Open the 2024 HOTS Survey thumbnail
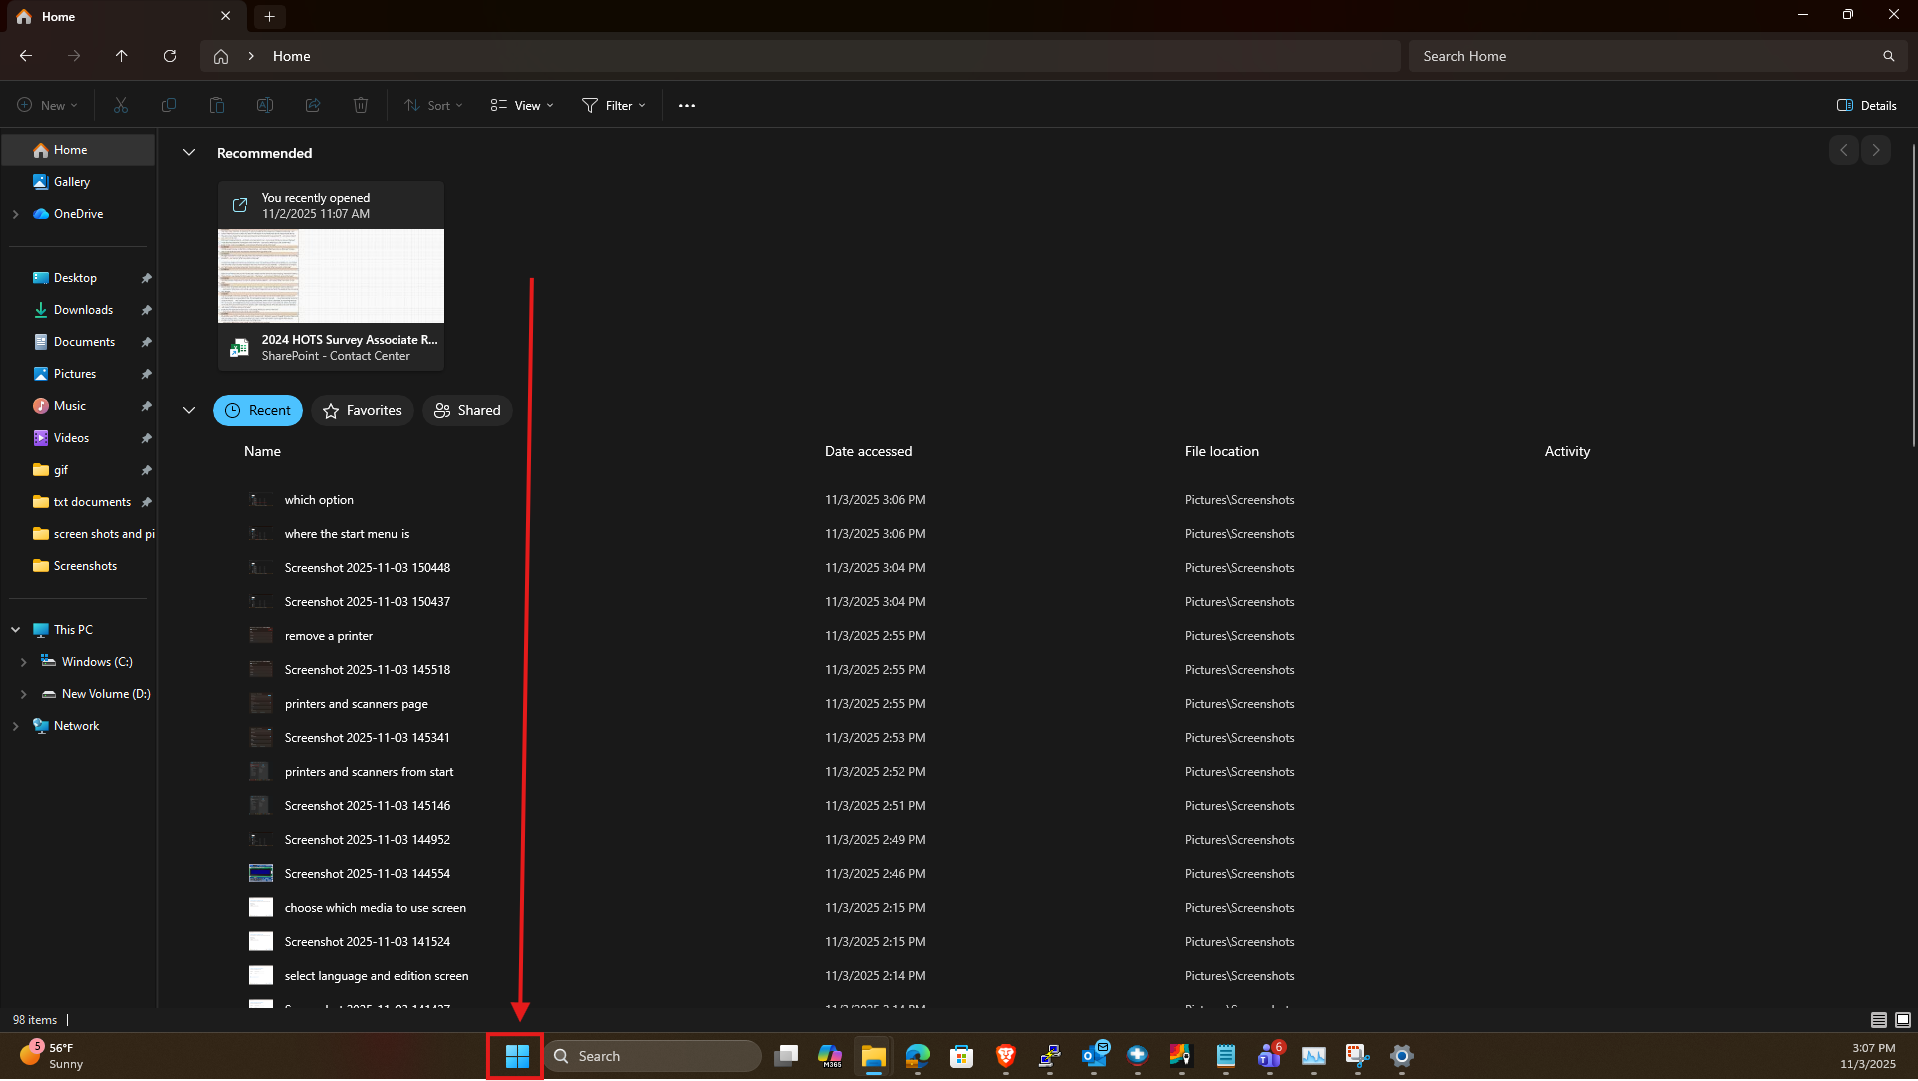The width and height of the screenshot is (1918, 1081). click(330, 276)
